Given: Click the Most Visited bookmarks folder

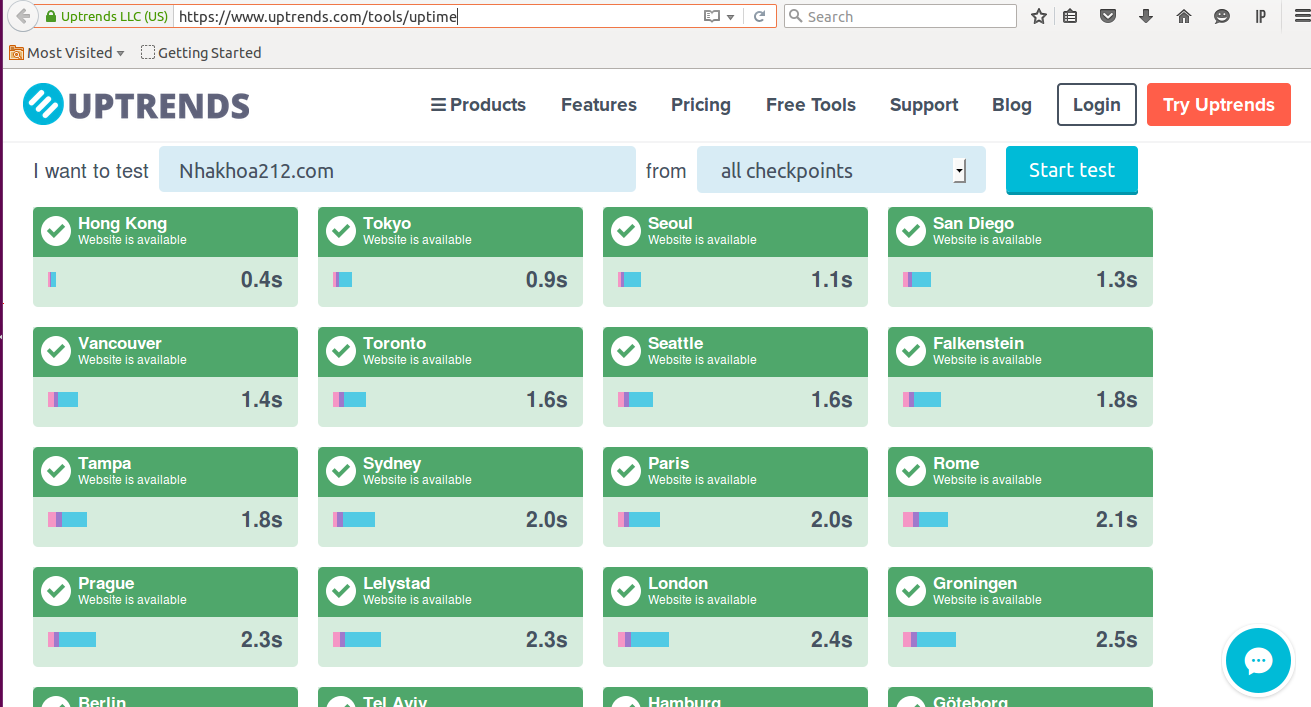Looking at the screenshot, I should pyautogui.click(x=66, y=53).
